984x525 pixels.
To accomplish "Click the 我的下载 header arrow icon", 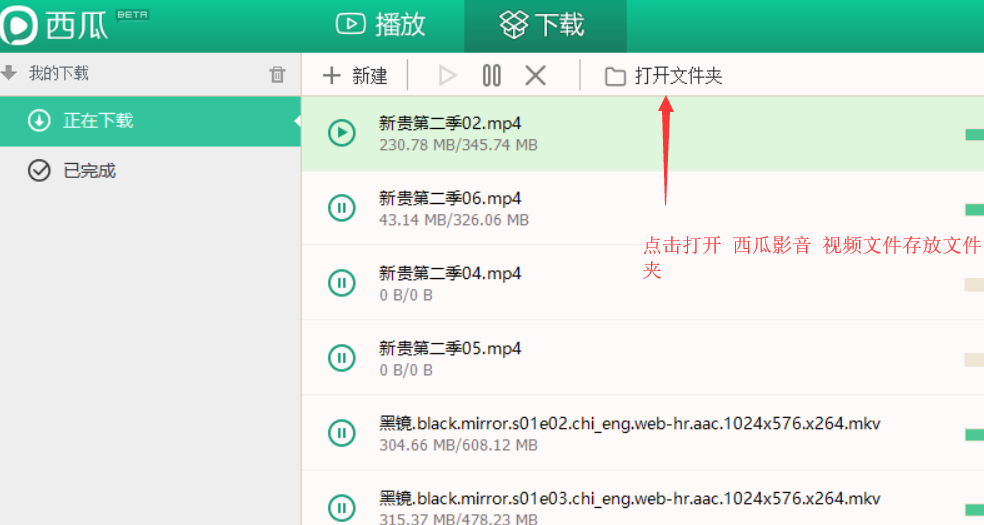I will click(9, 73).
